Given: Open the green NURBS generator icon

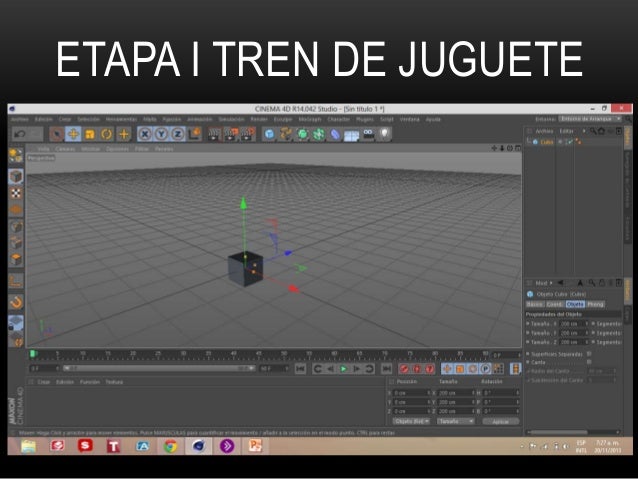Looking at the screenshot, I should 302,134.
